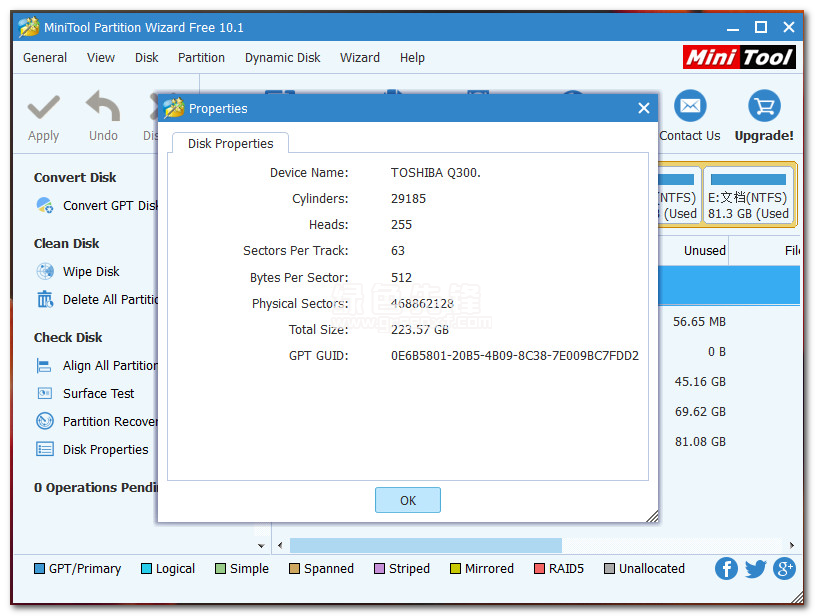Click the Convert Disk section heading

pyautogui.click(x=75, y=178)
